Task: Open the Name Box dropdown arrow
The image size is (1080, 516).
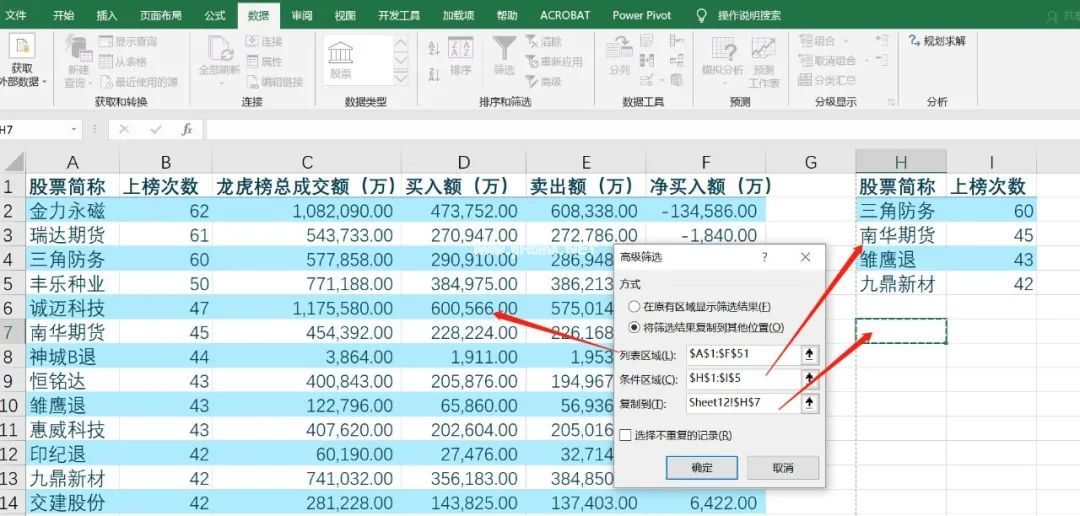Action: (75, 129)
